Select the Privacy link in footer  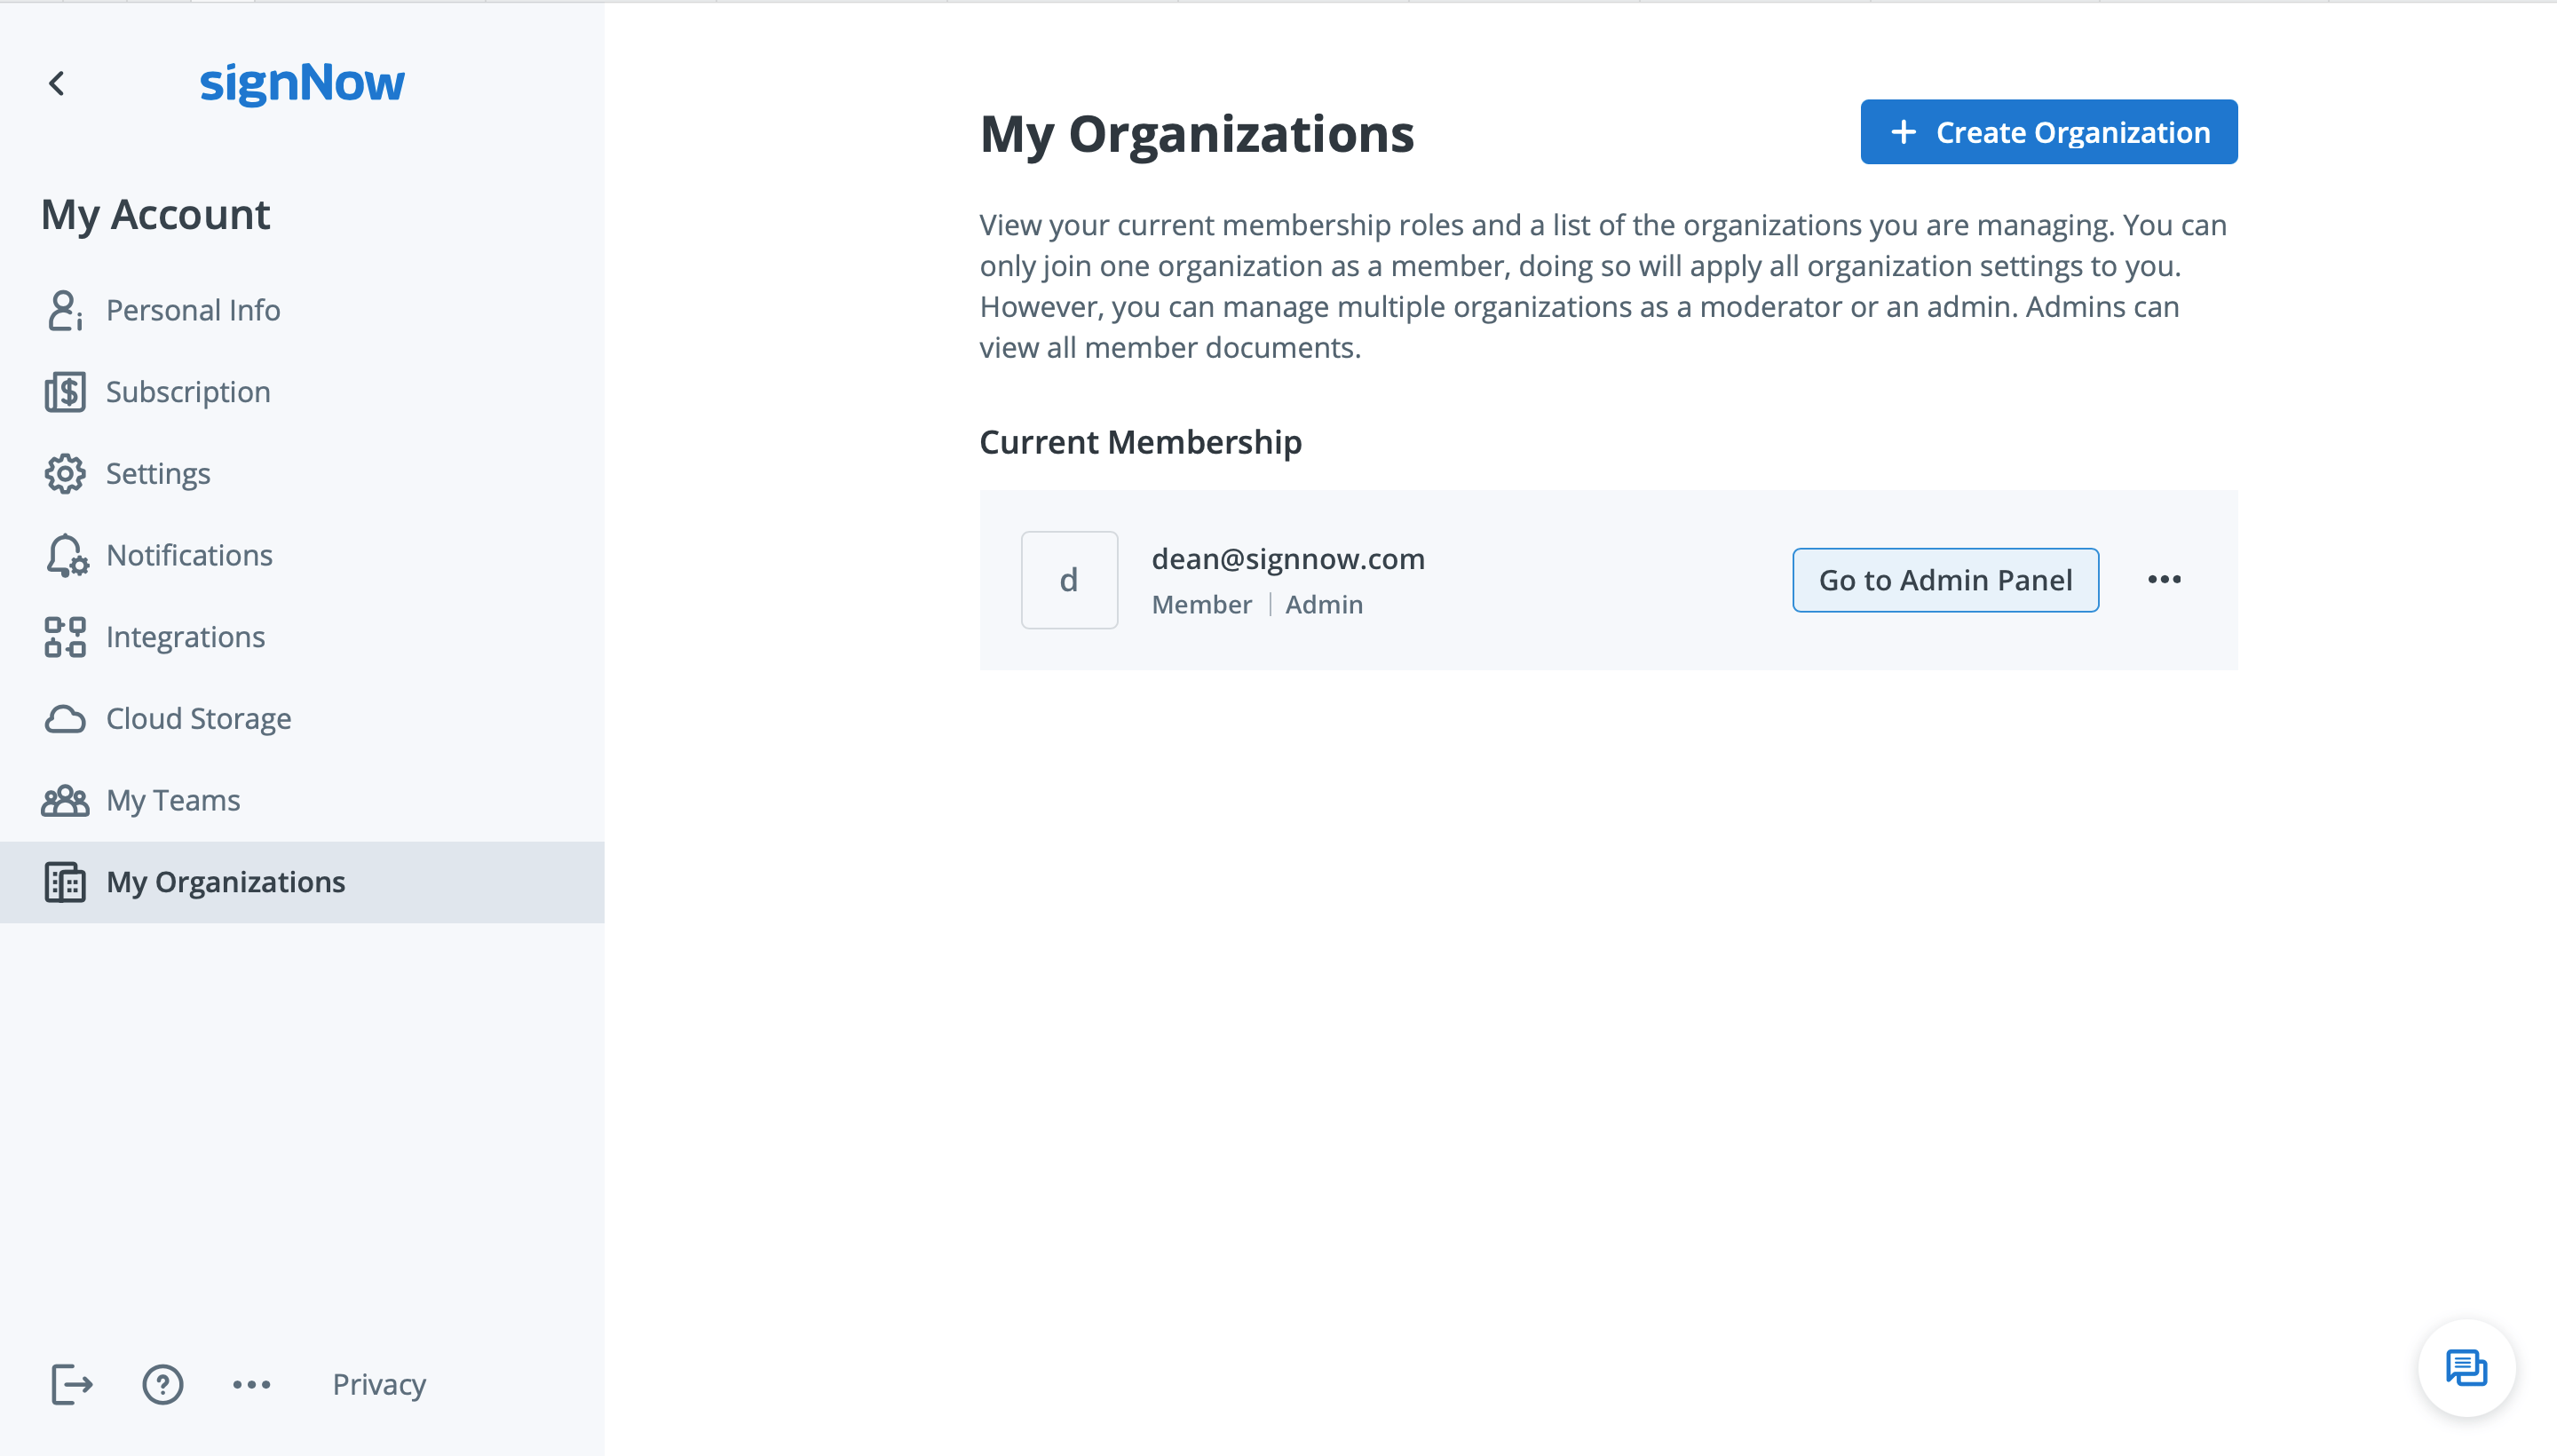click(379, 1384)
